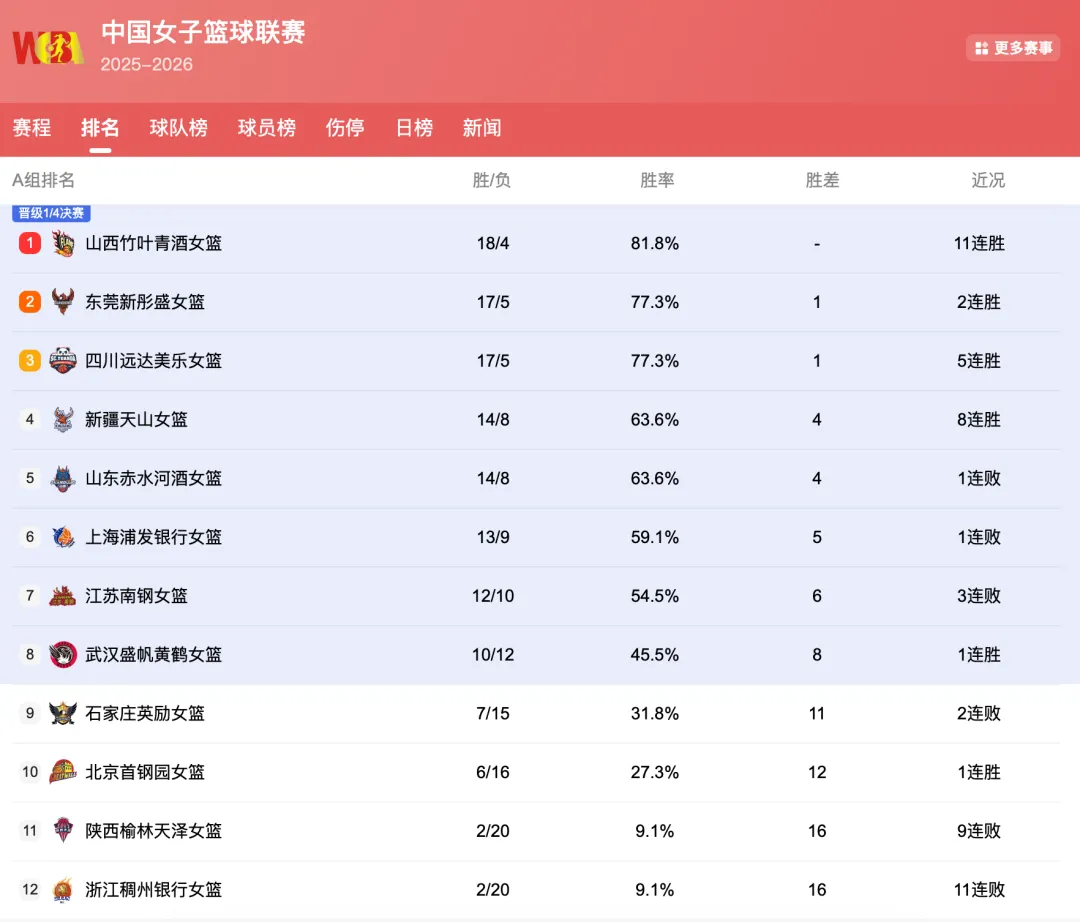Click the 近况 column header
The width and height of the screenshot is (1080, 922).
(988, 180)
